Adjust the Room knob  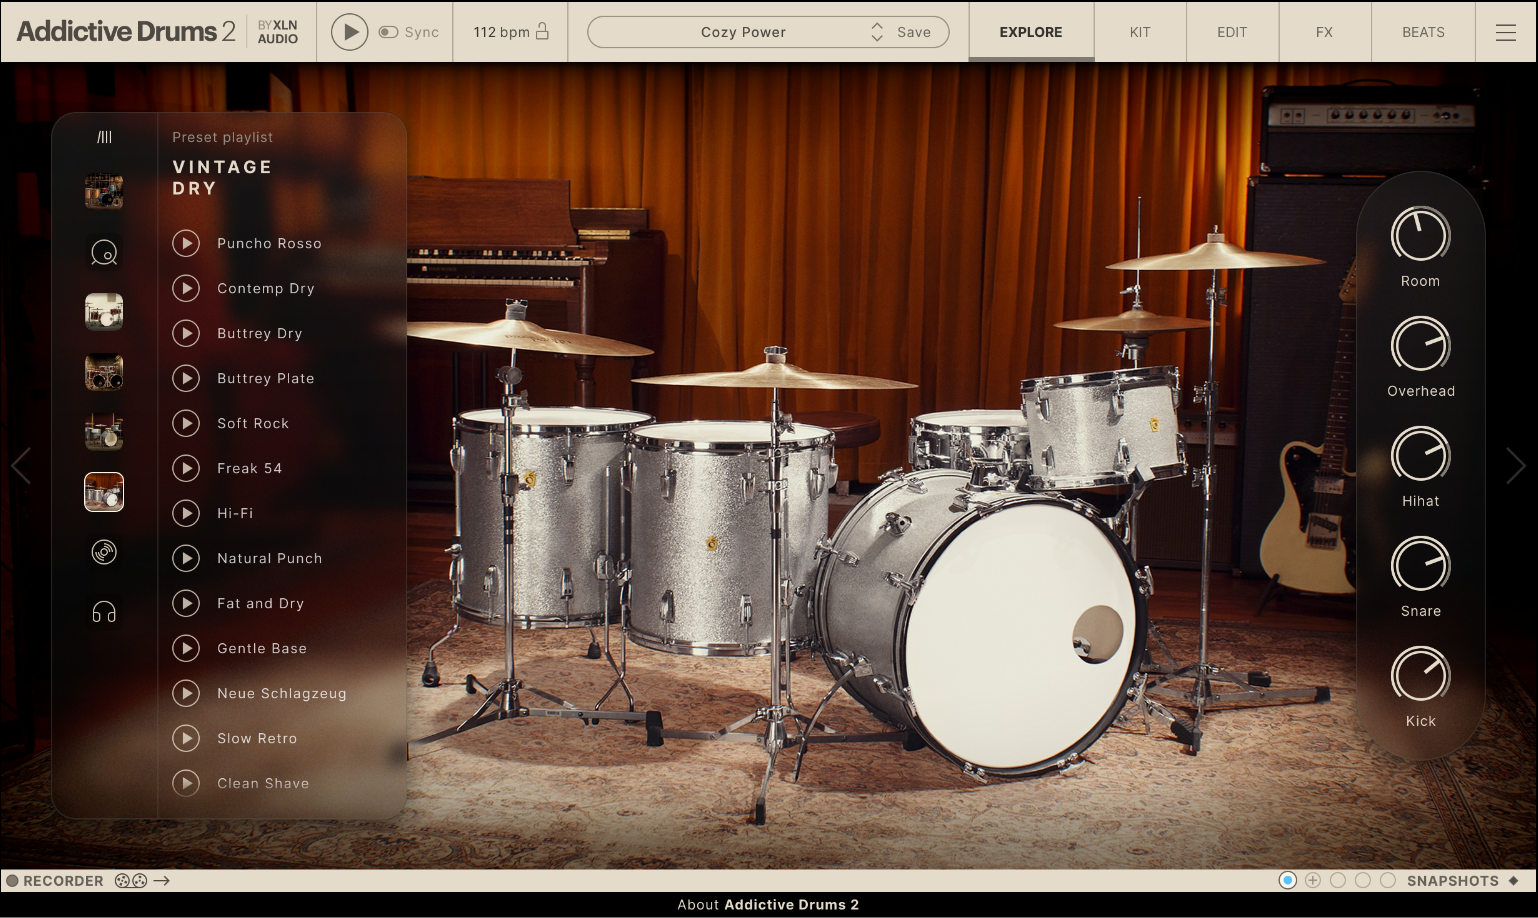point(1420,236)
